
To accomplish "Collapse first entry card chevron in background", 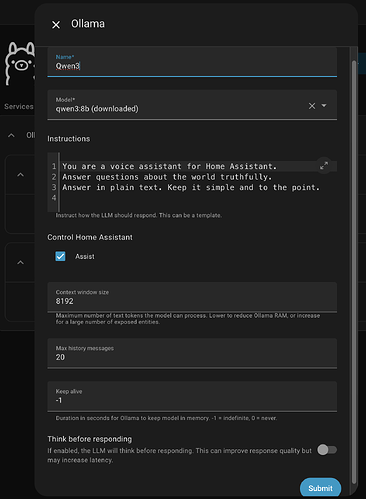I will point(20,175).
